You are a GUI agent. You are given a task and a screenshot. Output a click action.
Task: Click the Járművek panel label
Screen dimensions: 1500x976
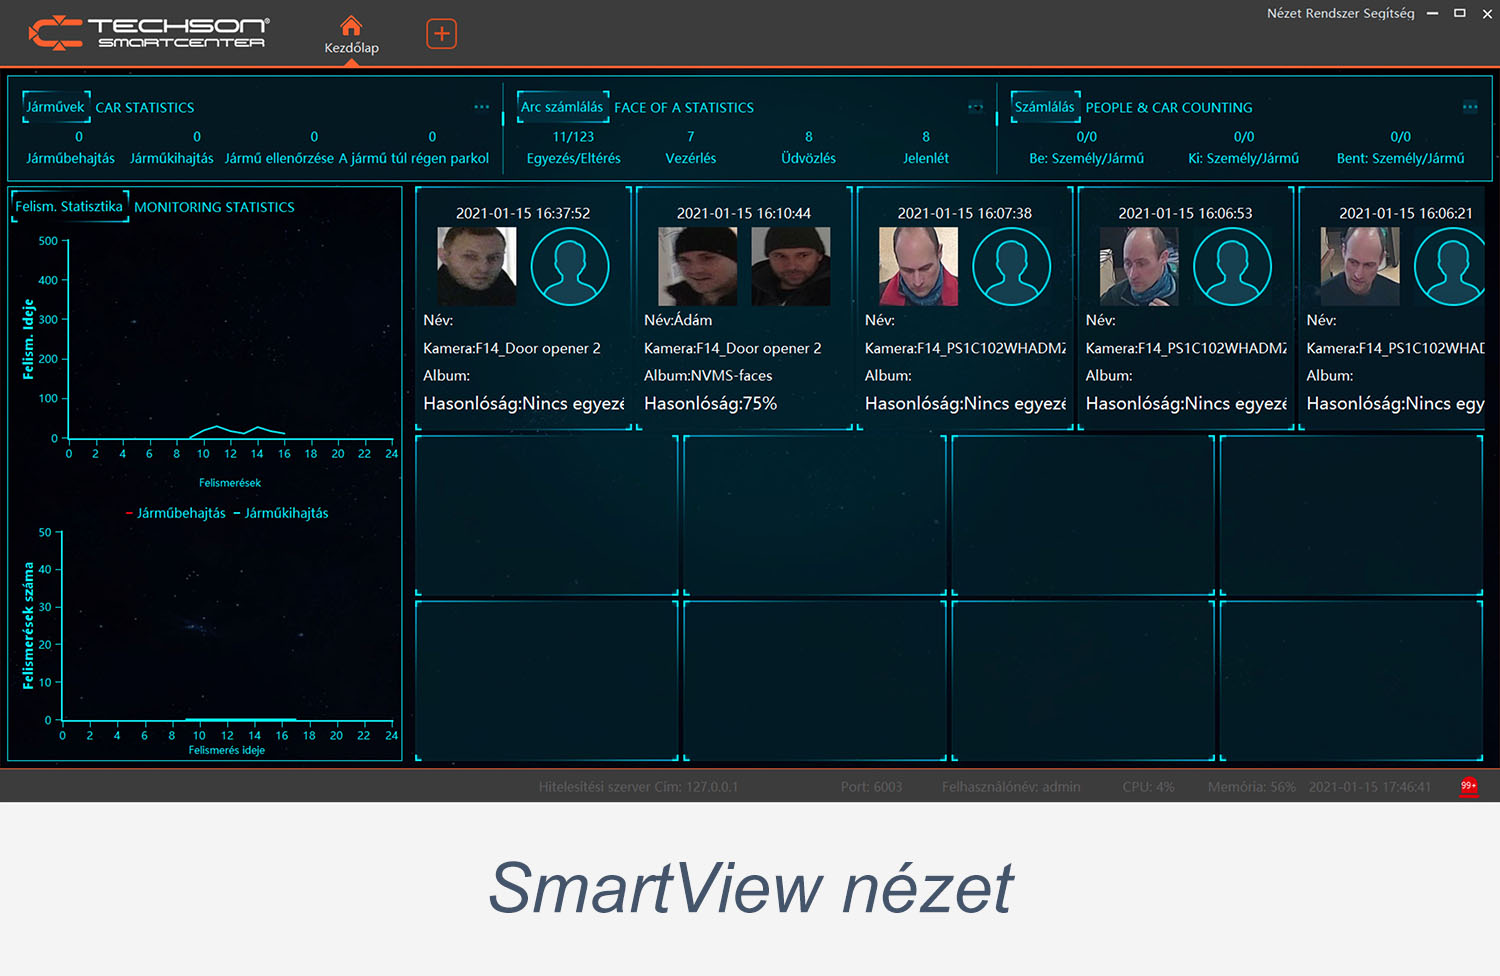pyautogui.click(x=55, y=107)
